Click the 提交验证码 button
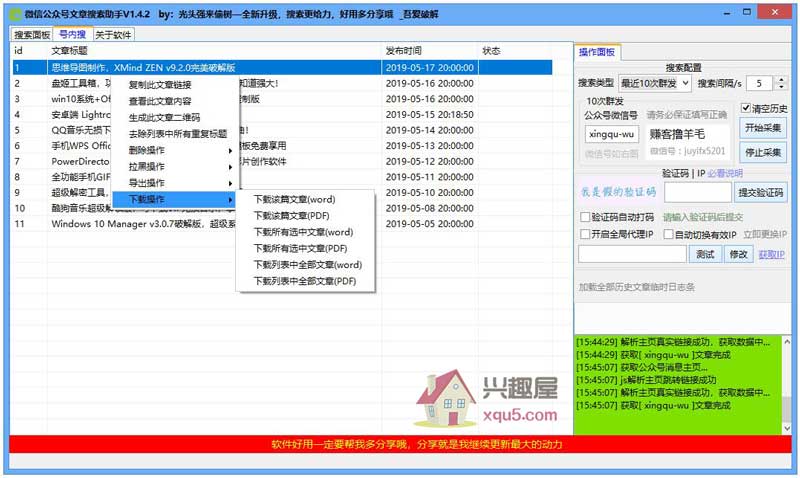Image resolution: width=800 pixels, height=478 pixels. point(760,192)
